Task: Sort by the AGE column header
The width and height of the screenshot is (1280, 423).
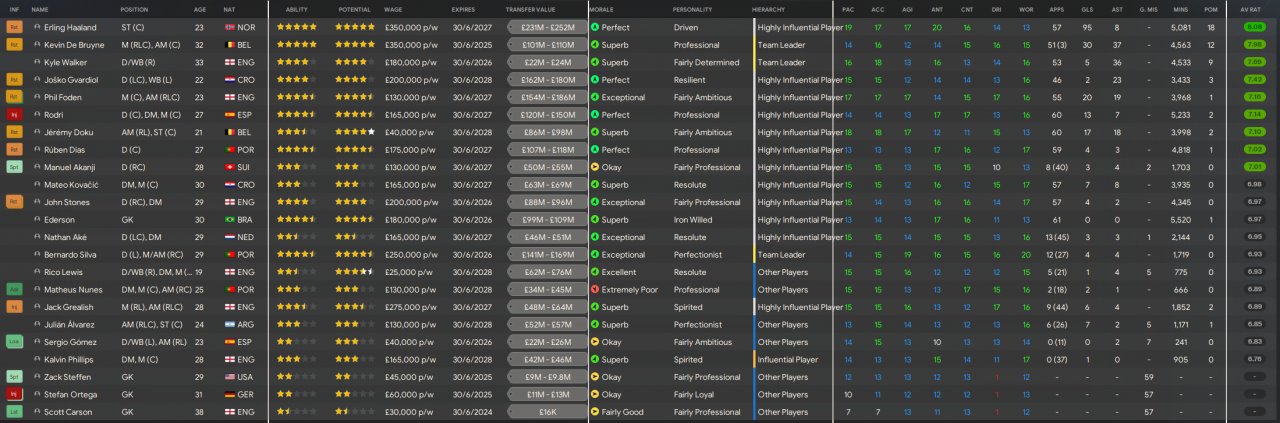Action: click(x=200, y=9)
